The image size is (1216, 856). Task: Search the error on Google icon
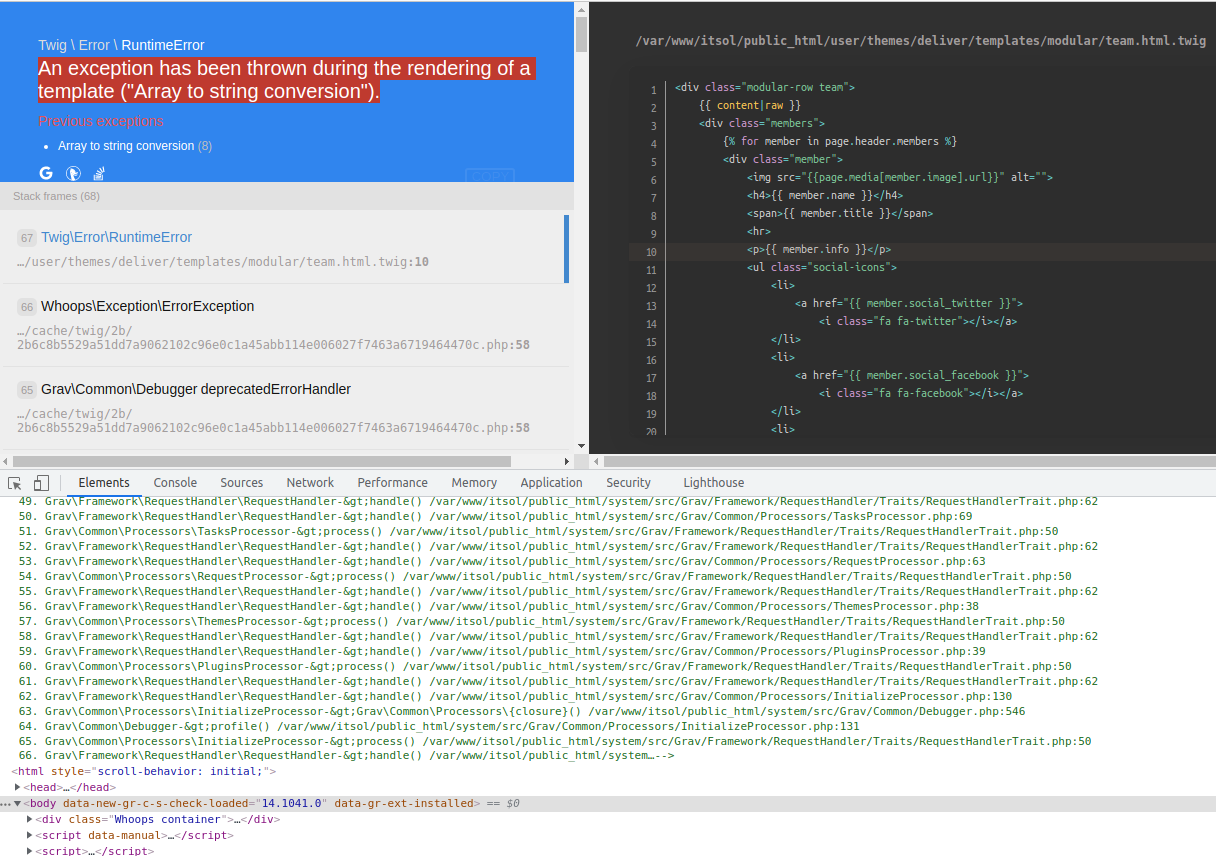(46, 173)
